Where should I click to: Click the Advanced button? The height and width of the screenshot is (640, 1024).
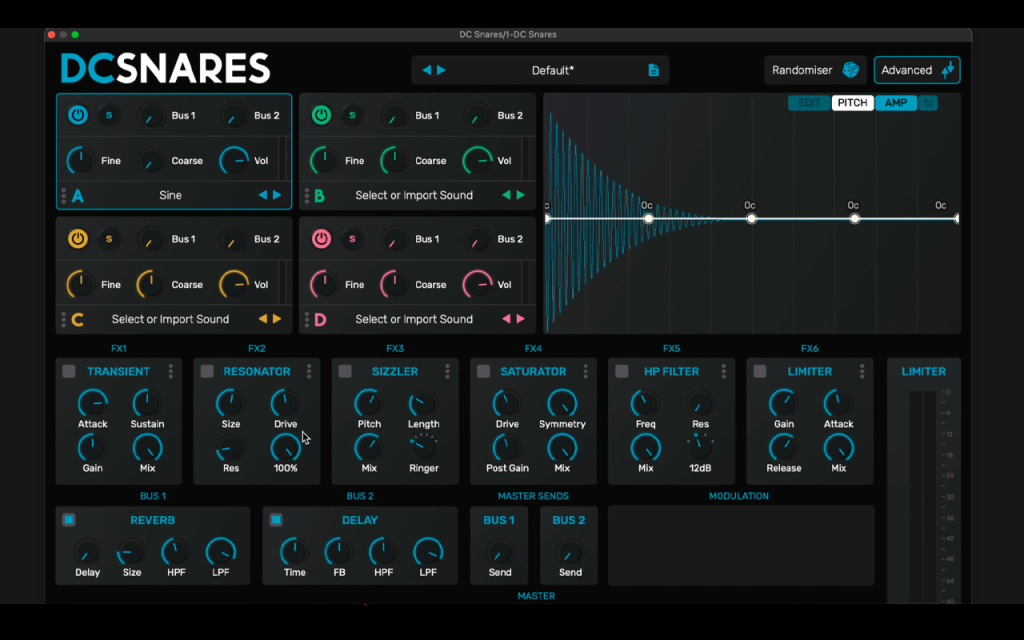click(x=917, y=70)
